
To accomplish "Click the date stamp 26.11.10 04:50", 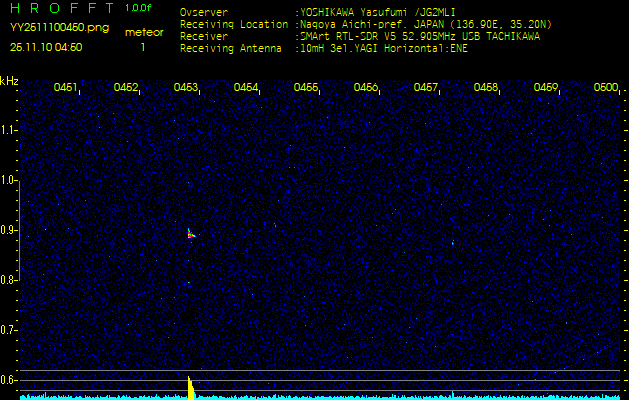I will tap(46, 46).
